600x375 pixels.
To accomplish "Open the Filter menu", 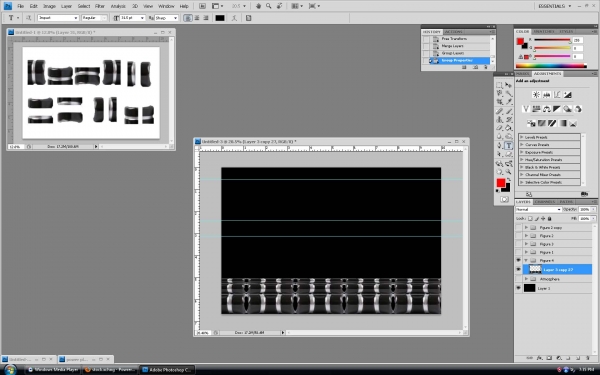I will tap(100, 6).
